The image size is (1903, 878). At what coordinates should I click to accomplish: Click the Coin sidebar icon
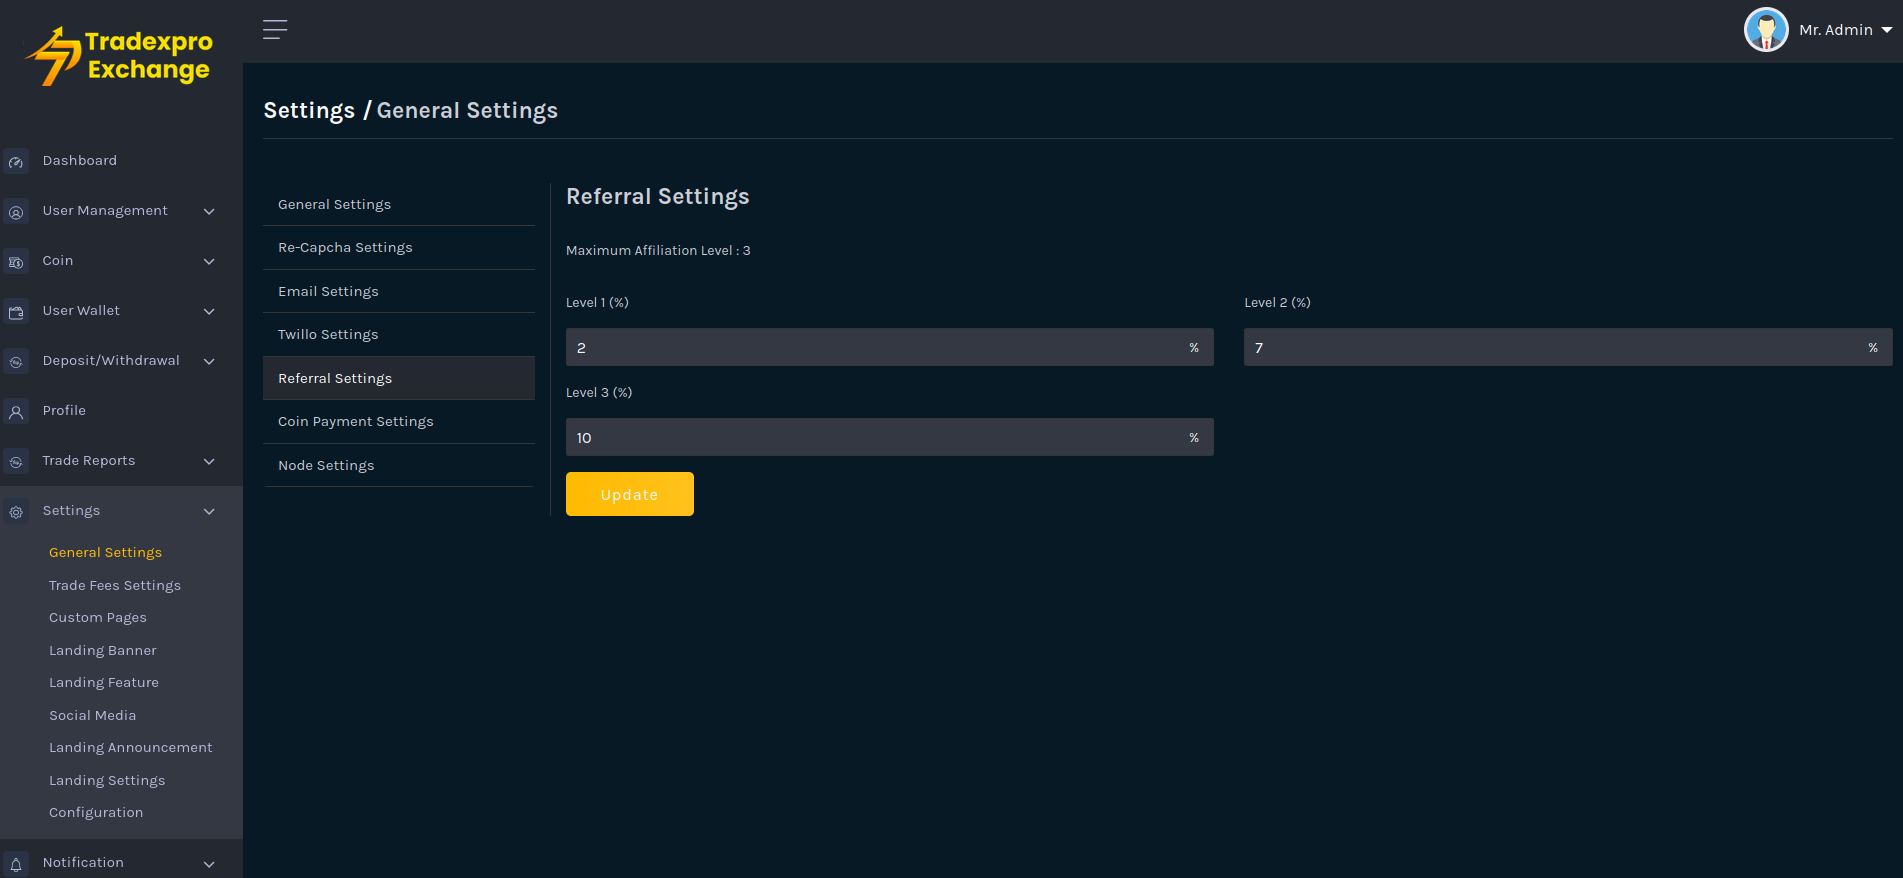pos(16,262)
